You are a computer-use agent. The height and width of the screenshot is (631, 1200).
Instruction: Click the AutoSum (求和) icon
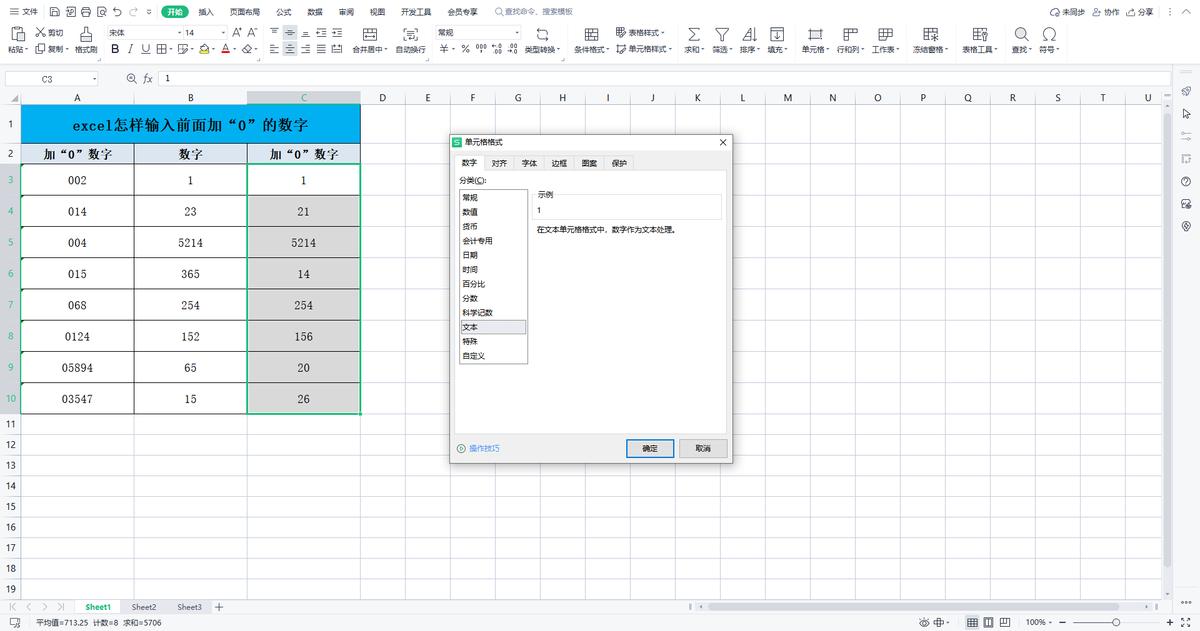pos(692,40)
